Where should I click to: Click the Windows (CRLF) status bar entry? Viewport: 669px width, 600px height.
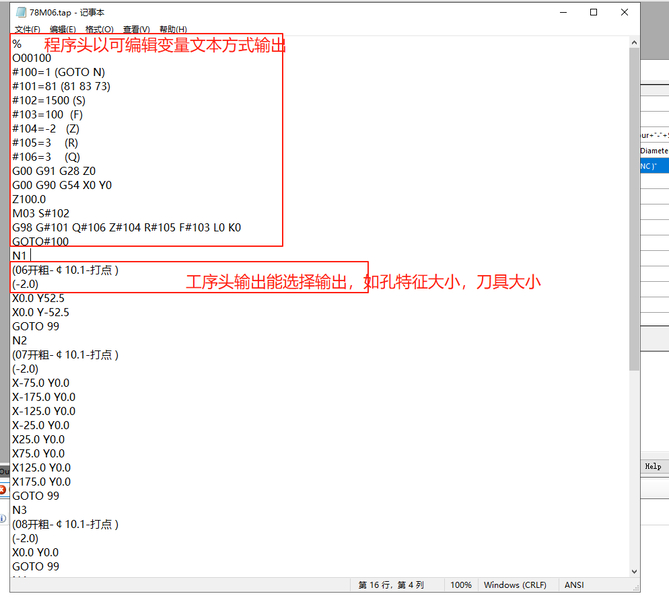click(515, 585)
